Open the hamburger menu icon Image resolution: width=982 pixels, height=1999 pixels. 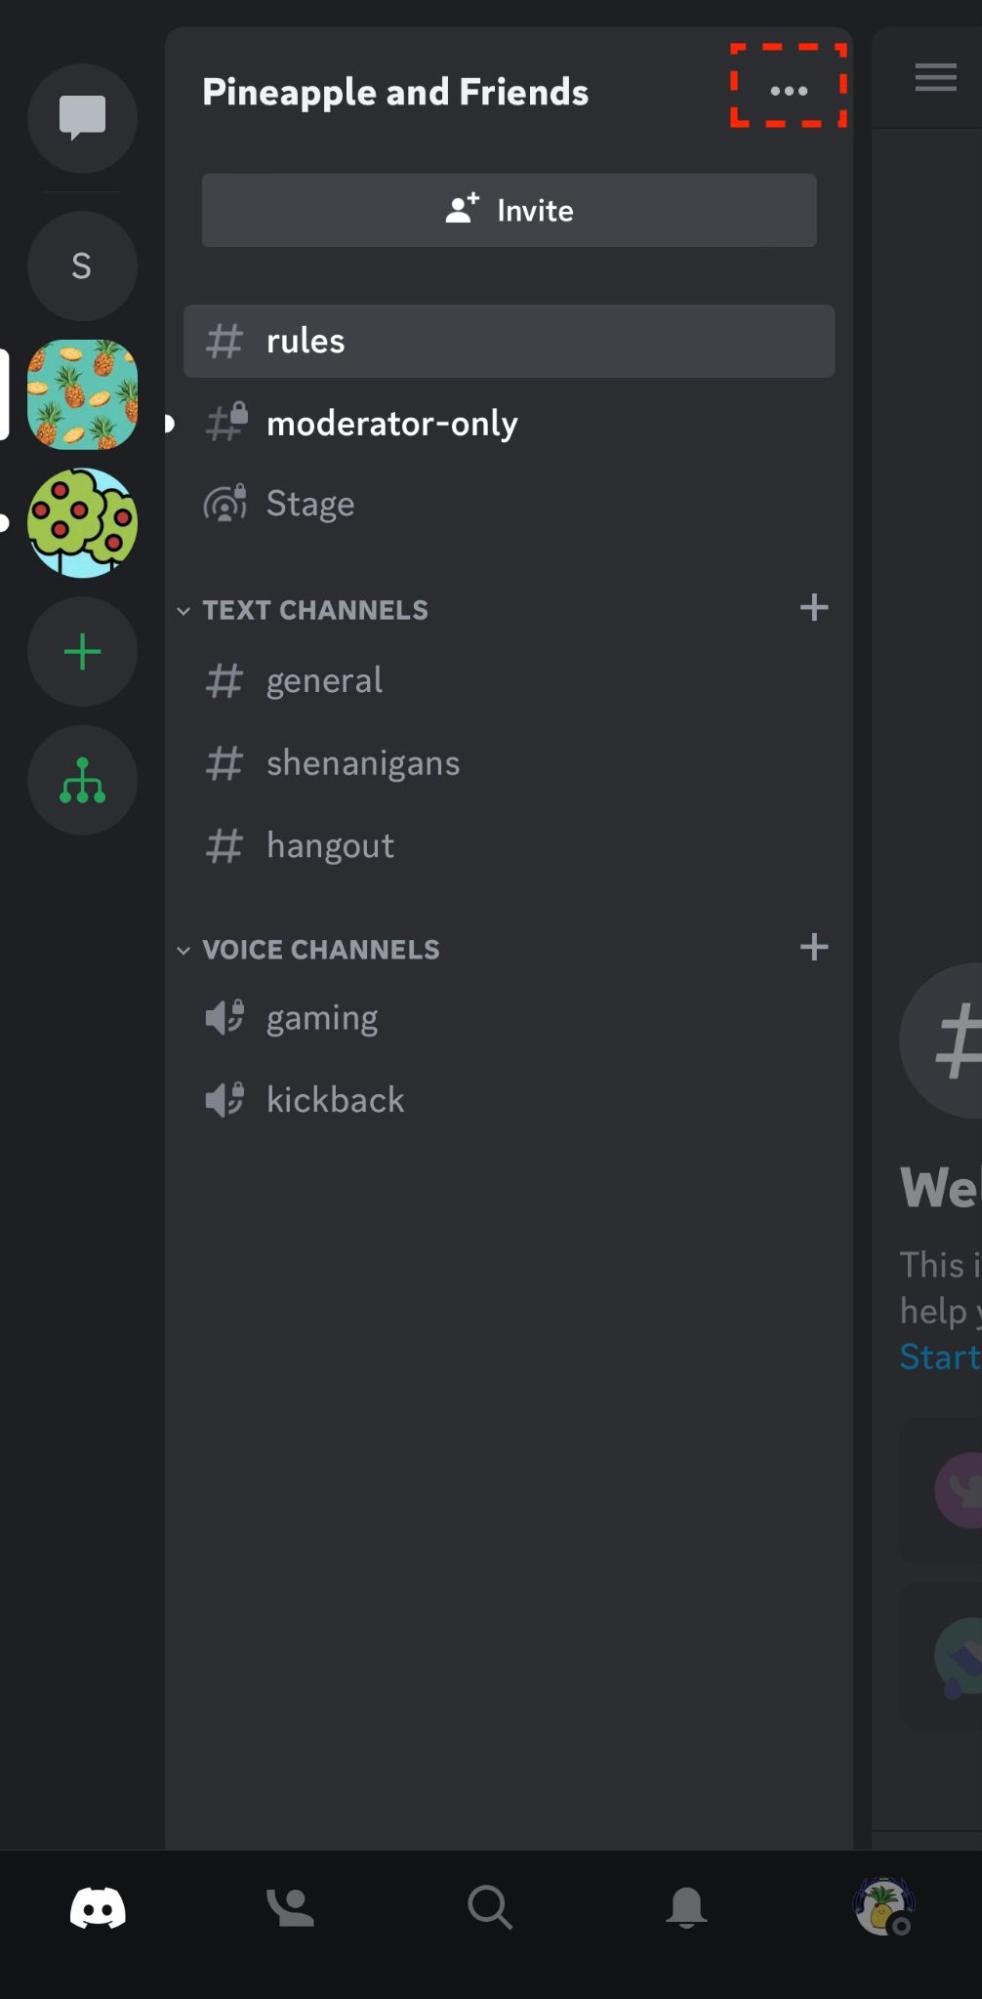(x=935, y=77)
